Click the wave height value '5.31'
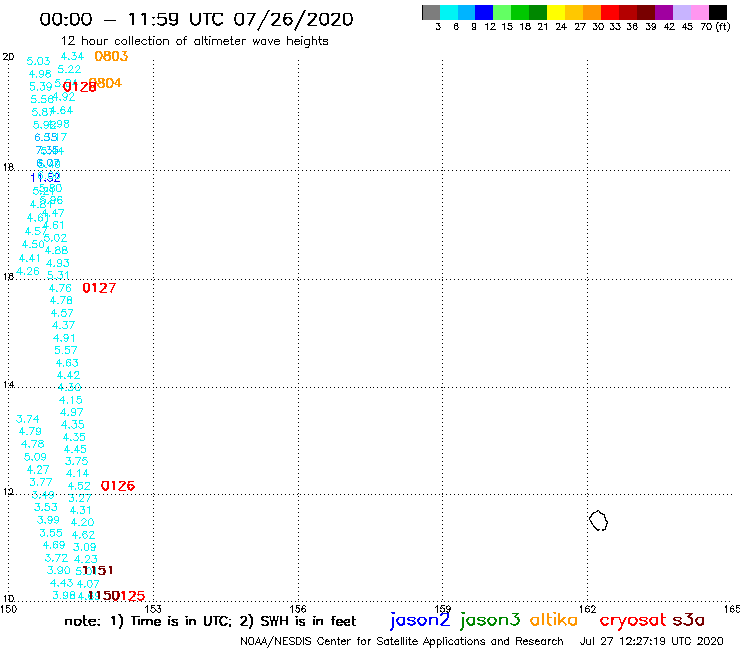The image size is (740, 650). pos(58,275)
